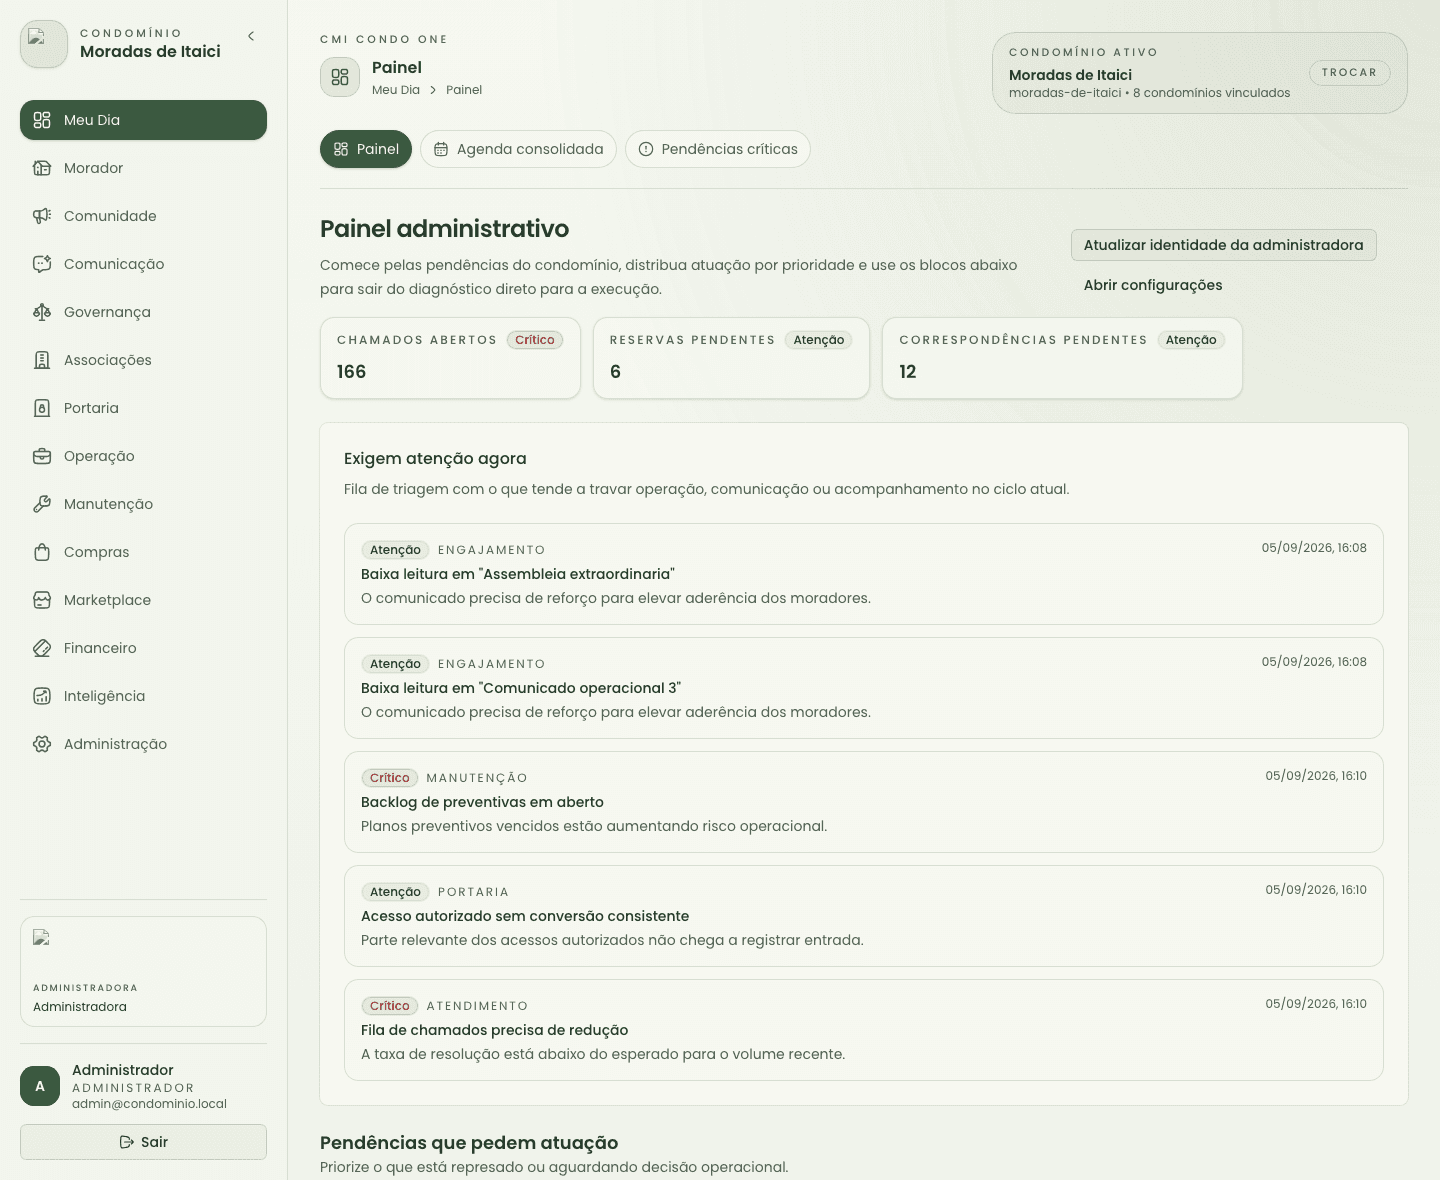
Task: Click the Operação briefcase icon
Action: 42,456
